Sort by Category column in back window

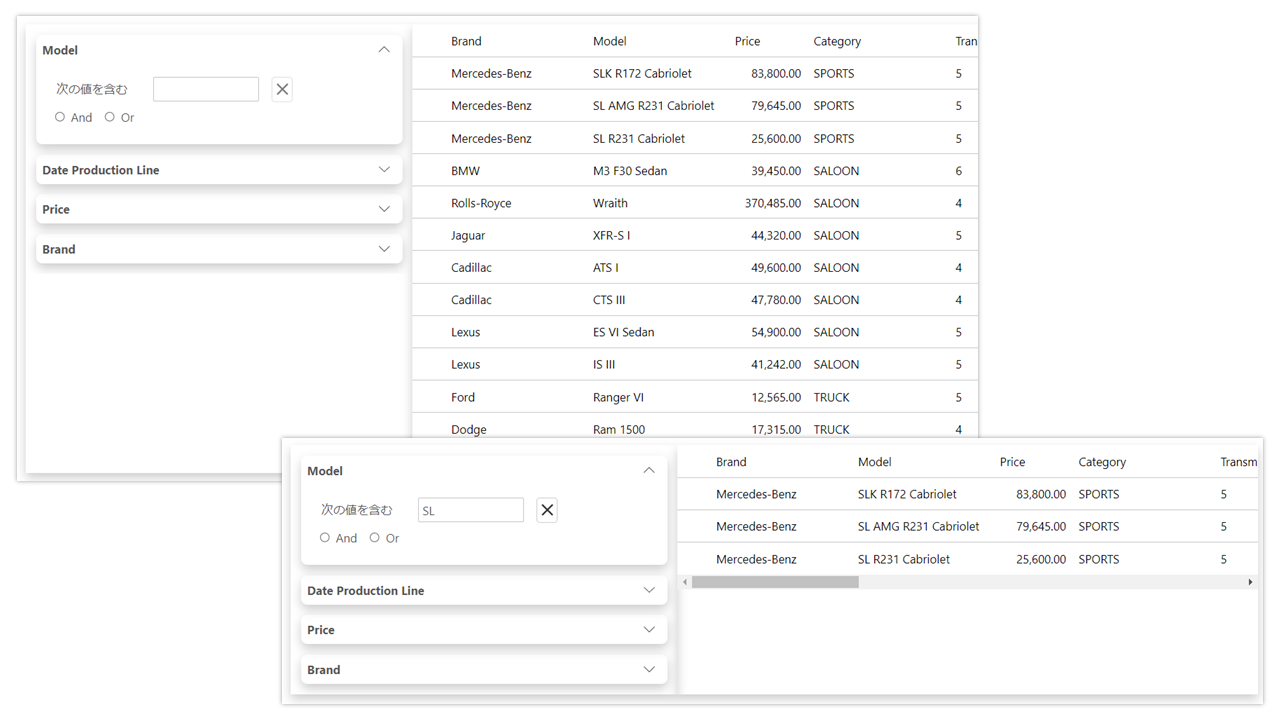[837, 41]
